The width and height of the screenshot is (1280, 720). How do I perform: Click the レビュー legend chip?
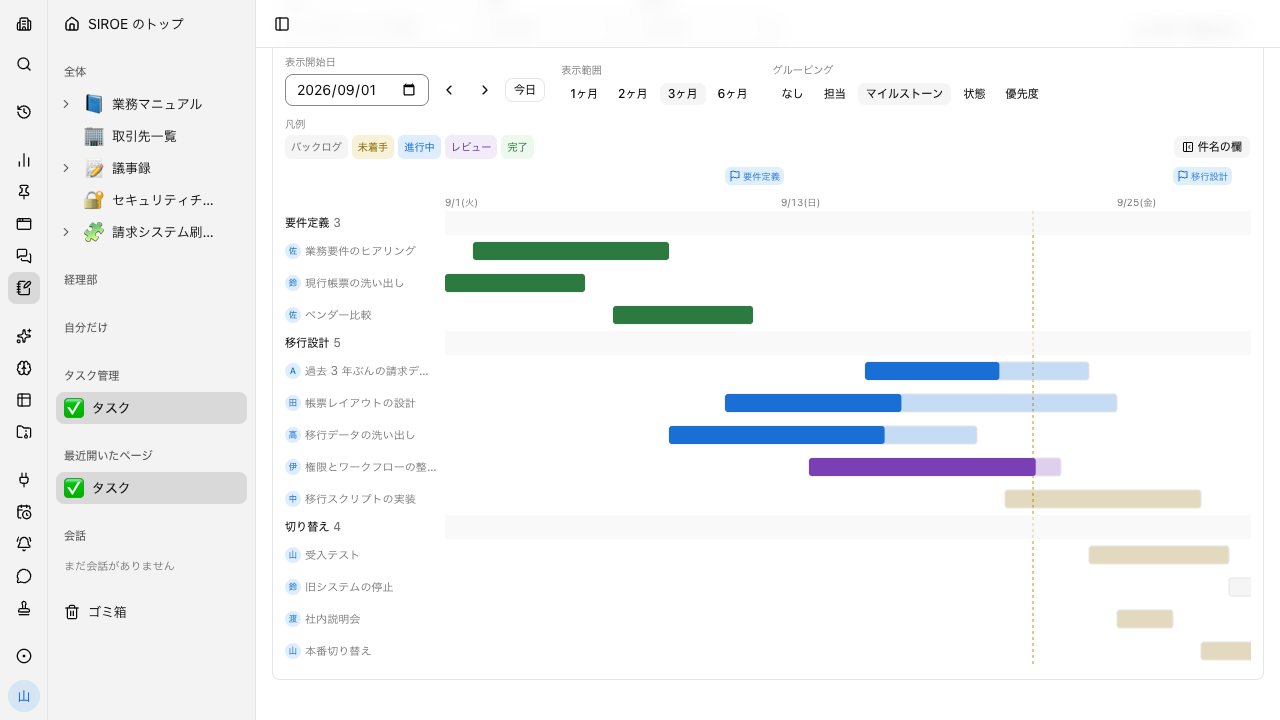[x=471, y=147]
